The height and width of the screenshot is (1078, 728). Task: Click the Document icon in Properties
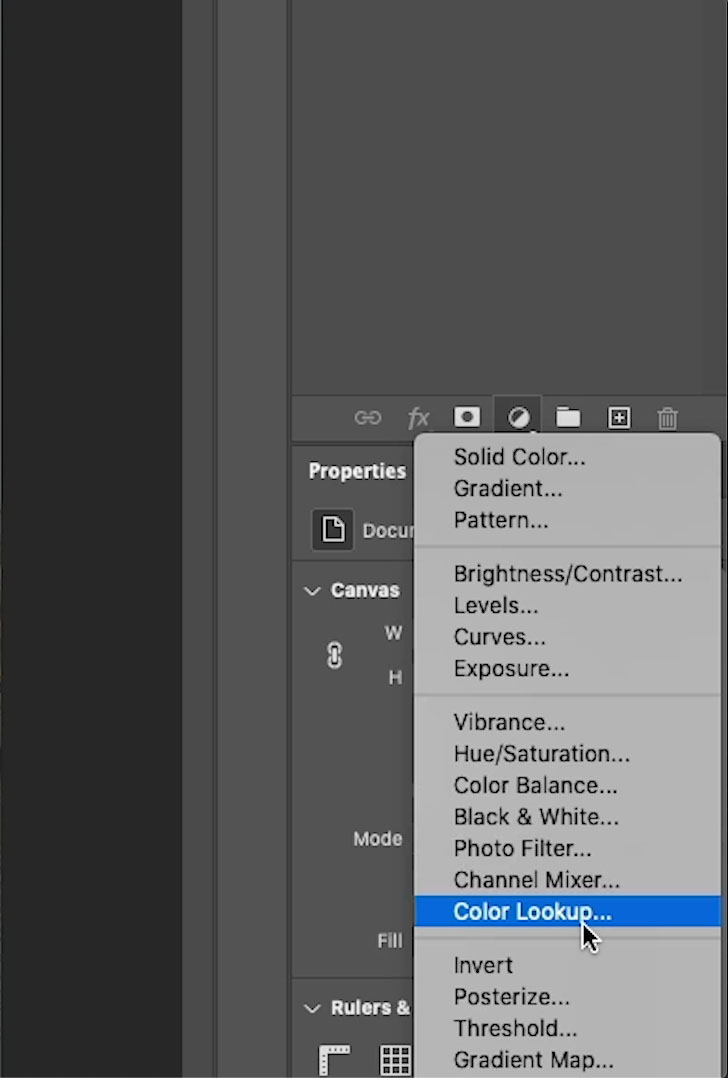333,530
